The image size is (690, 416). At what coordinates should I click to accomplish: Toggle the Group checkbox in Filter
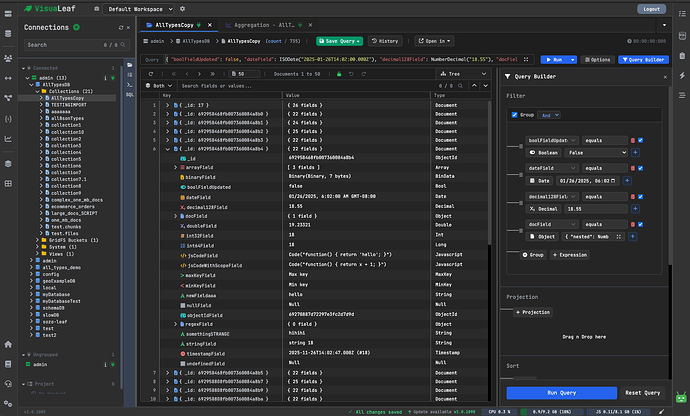pos(514,114)
